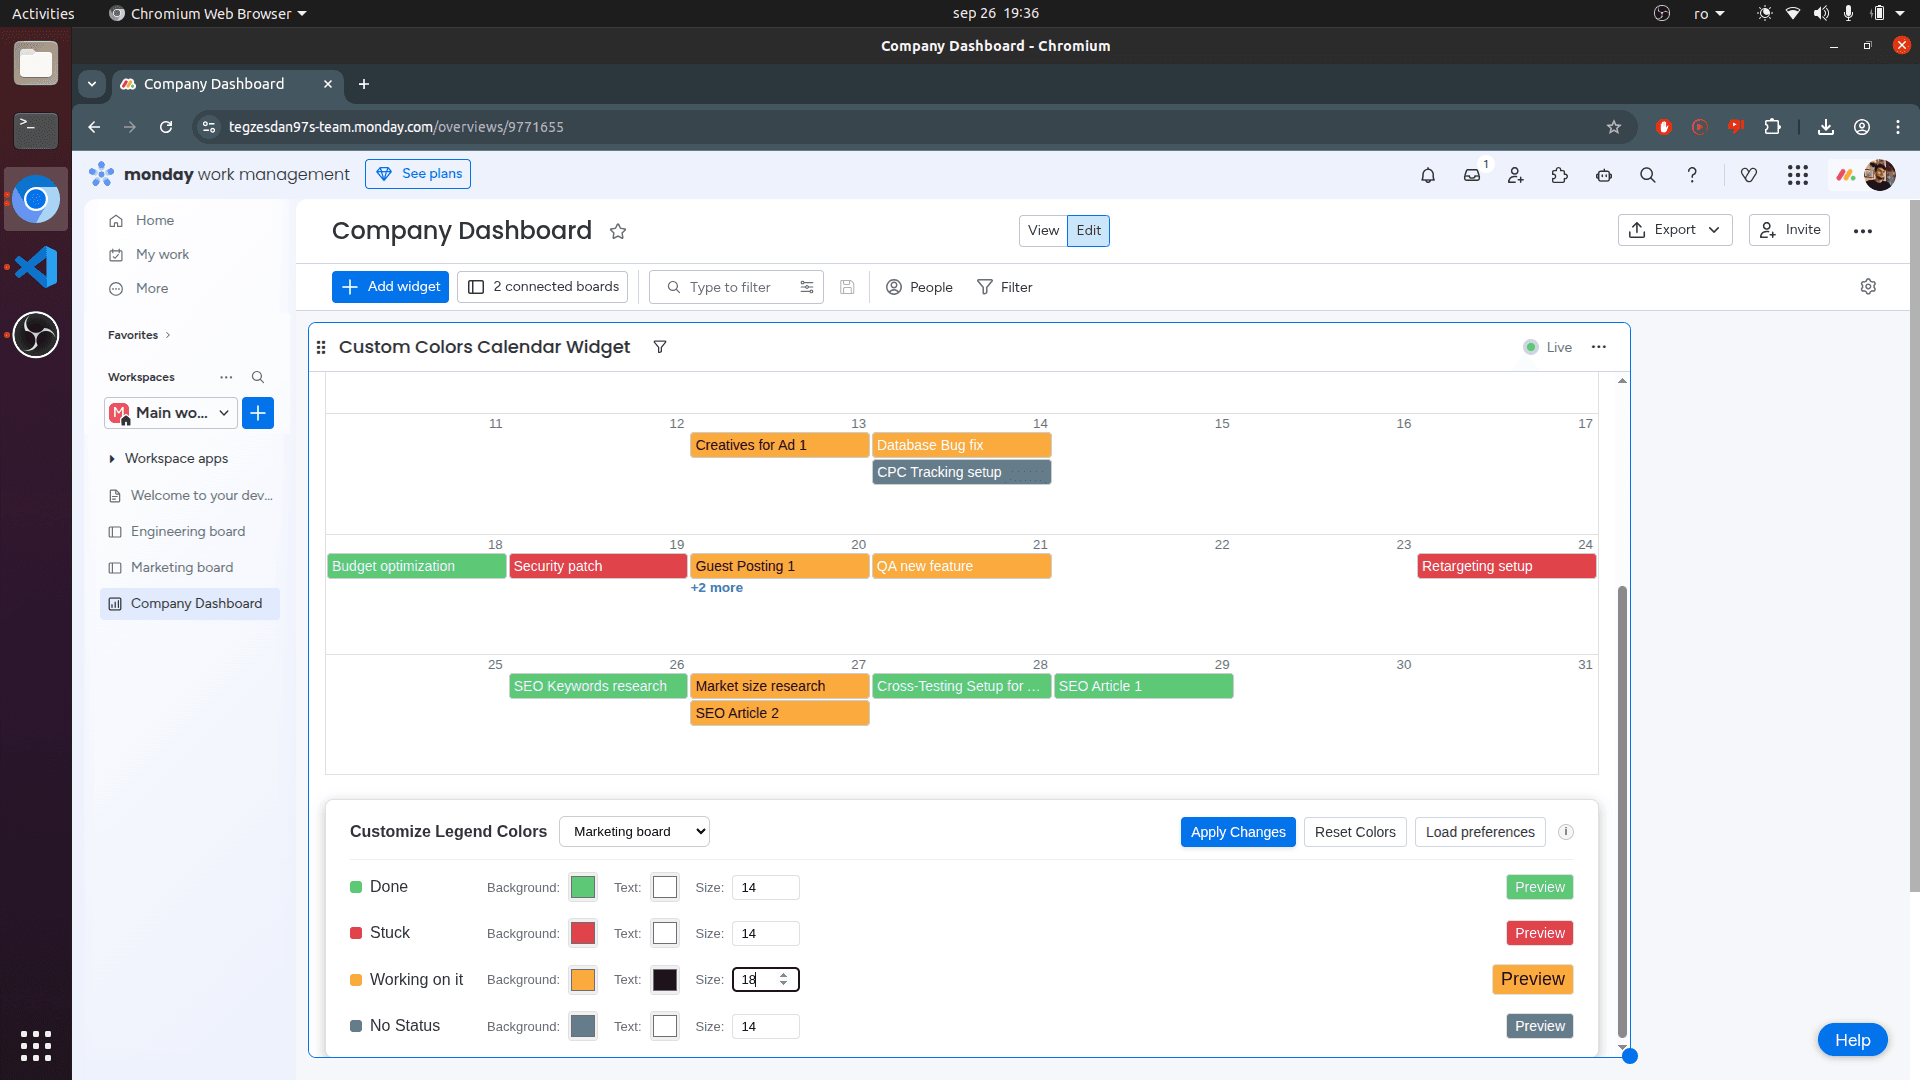Open the inbox with 1 unread update
The width and height of the screenshot is (1920, 1080).
pos(1472,175)
